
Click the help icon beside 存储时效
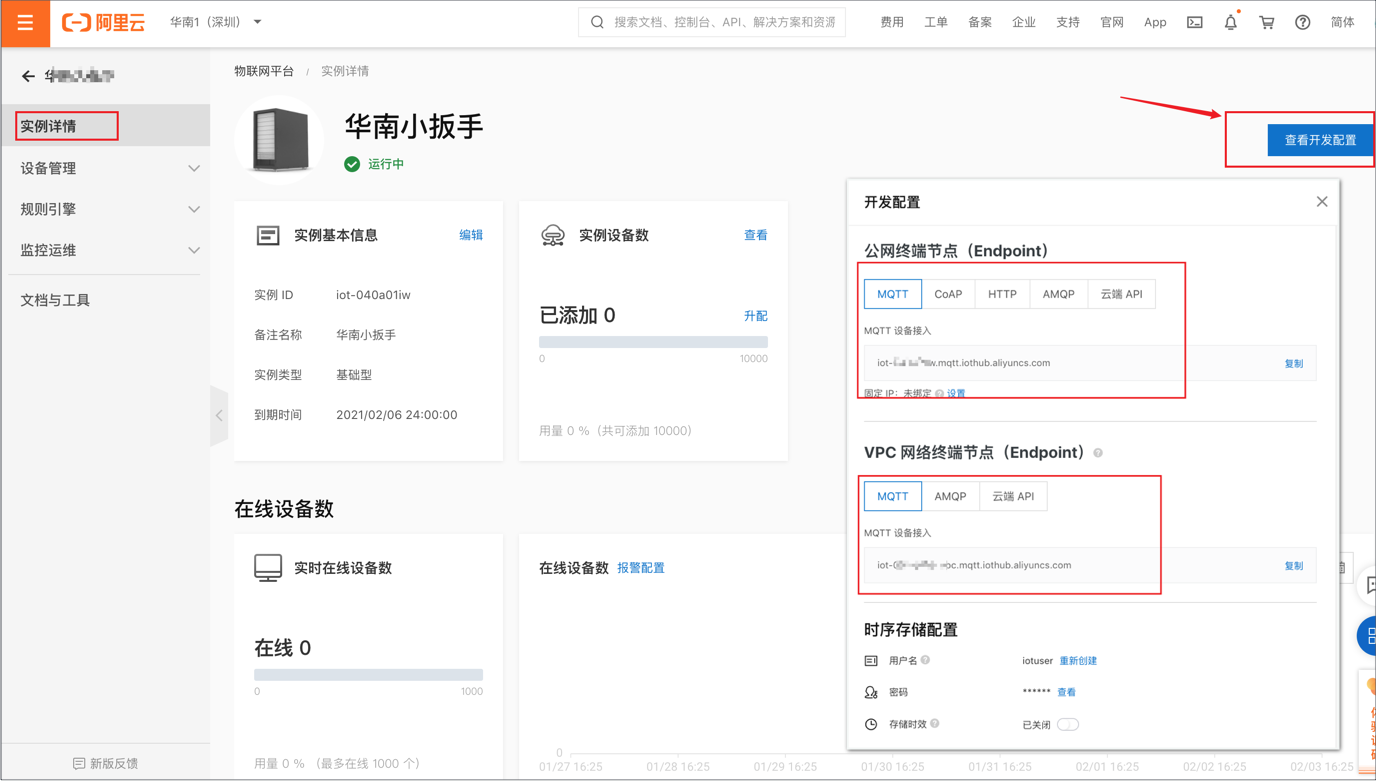point(935,723)
